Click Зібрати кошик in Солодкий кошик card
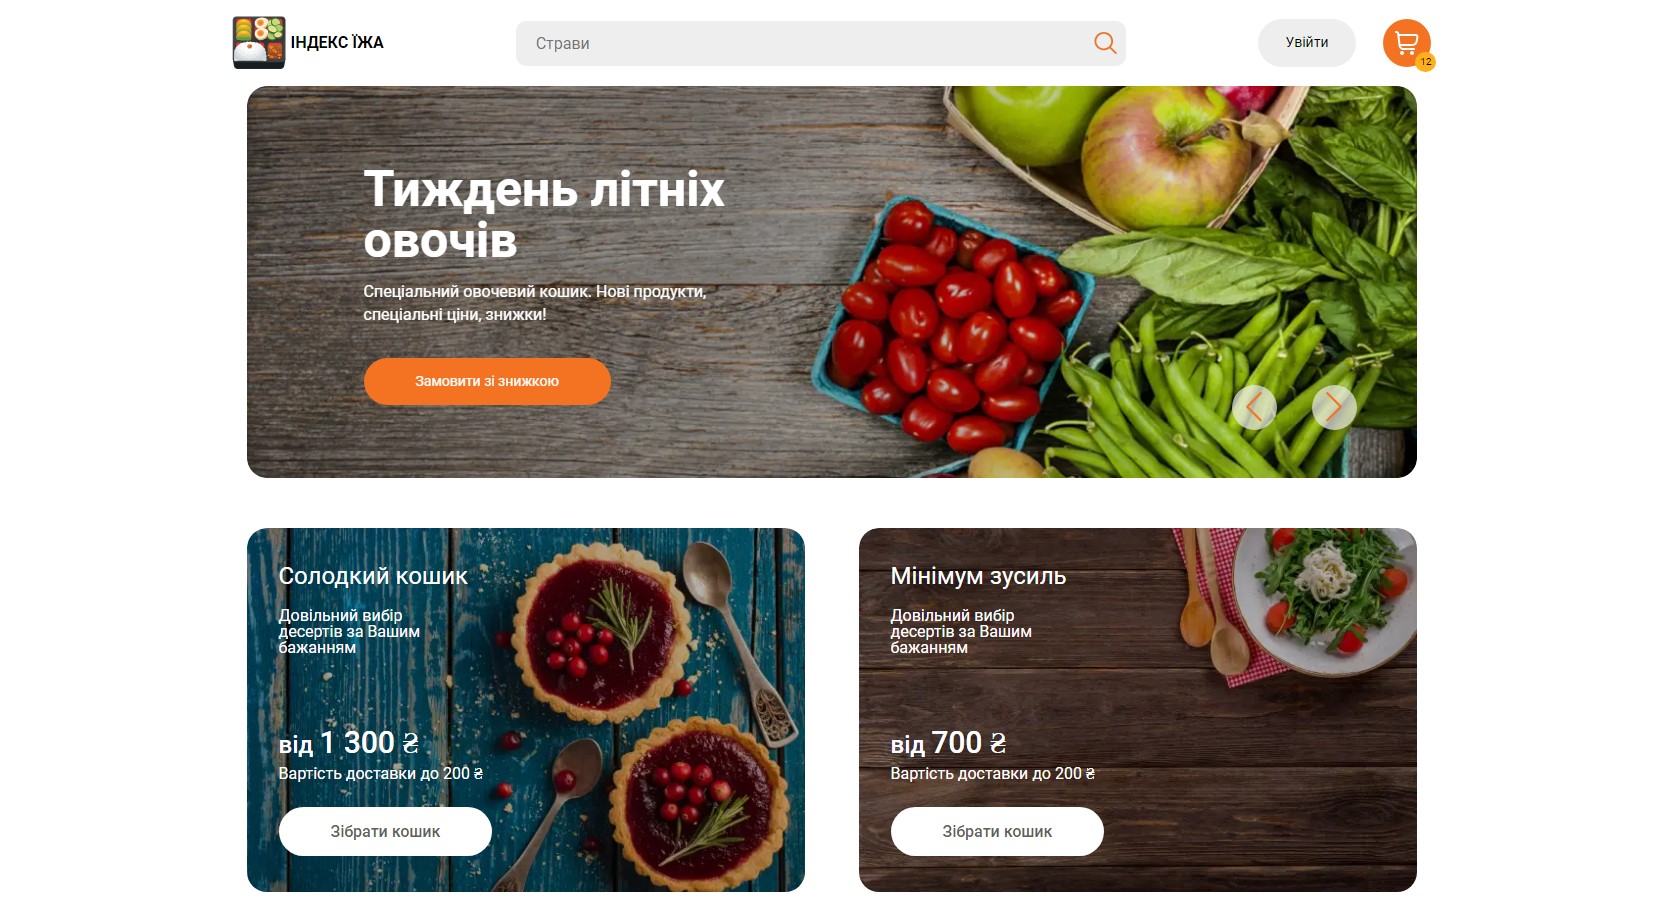 [385, 831]
